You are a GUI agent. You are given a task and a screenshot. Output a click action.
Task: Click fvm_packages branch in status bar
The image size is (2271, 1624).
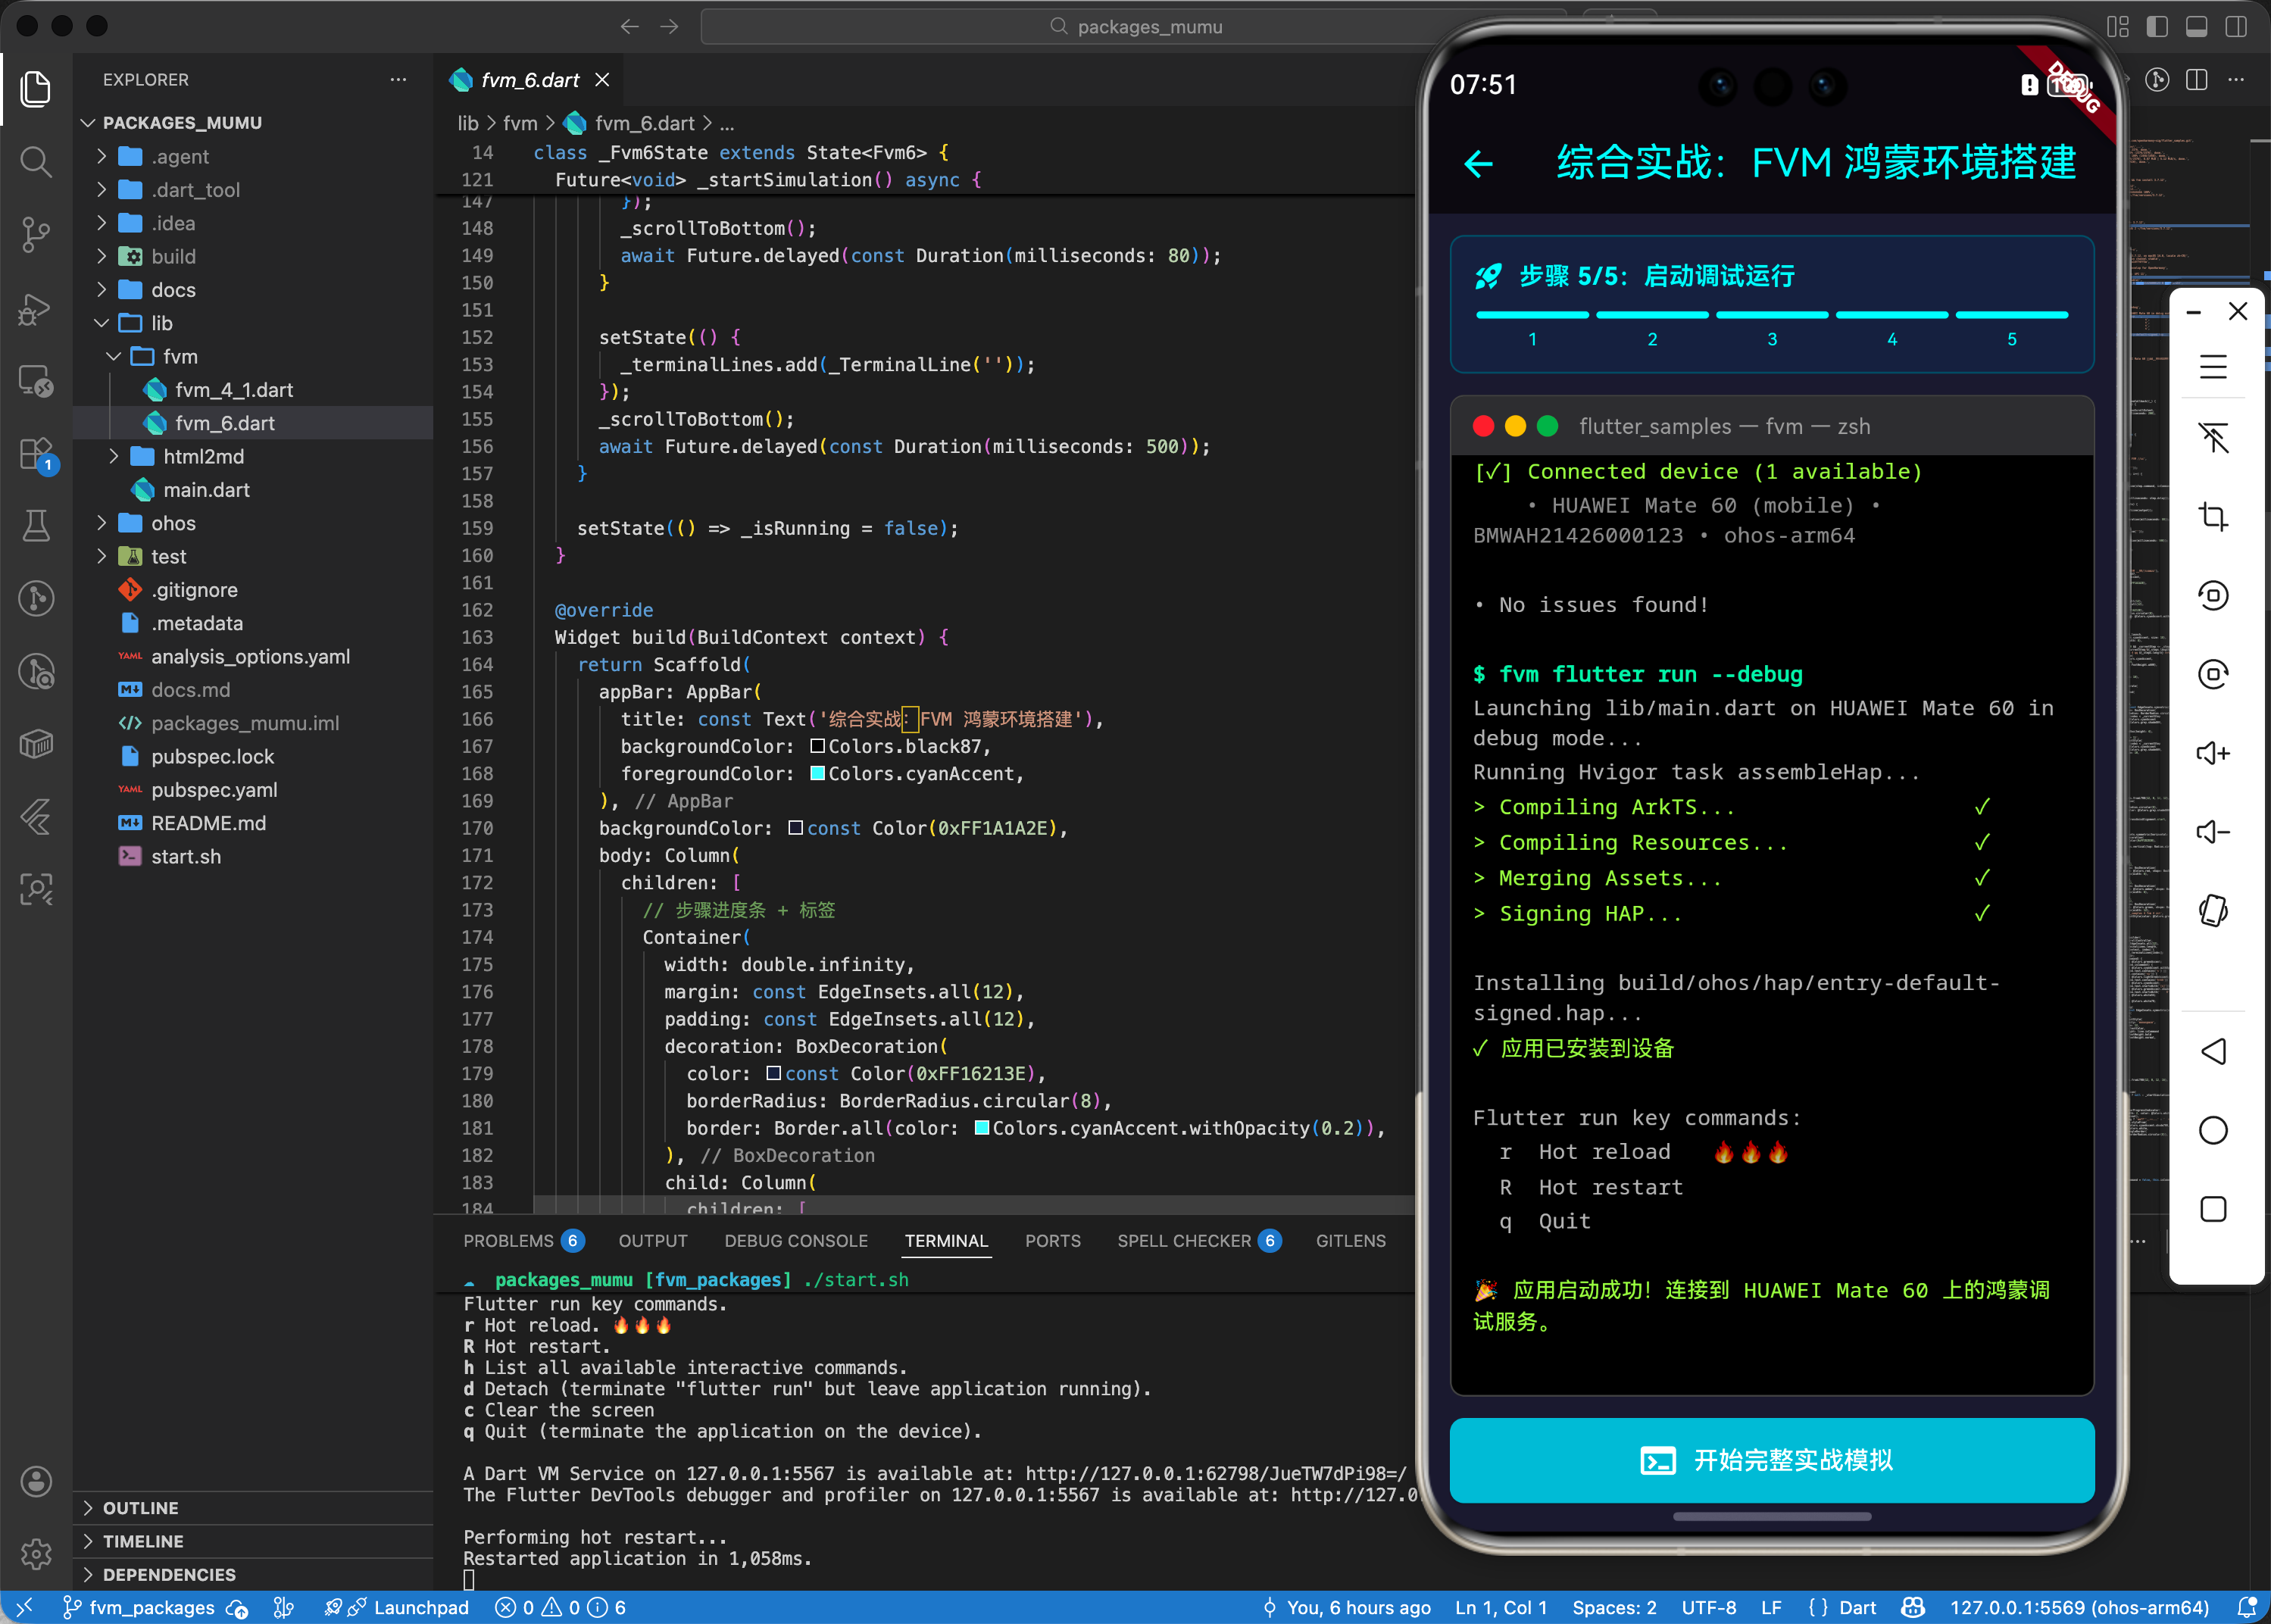(151, 1607)
